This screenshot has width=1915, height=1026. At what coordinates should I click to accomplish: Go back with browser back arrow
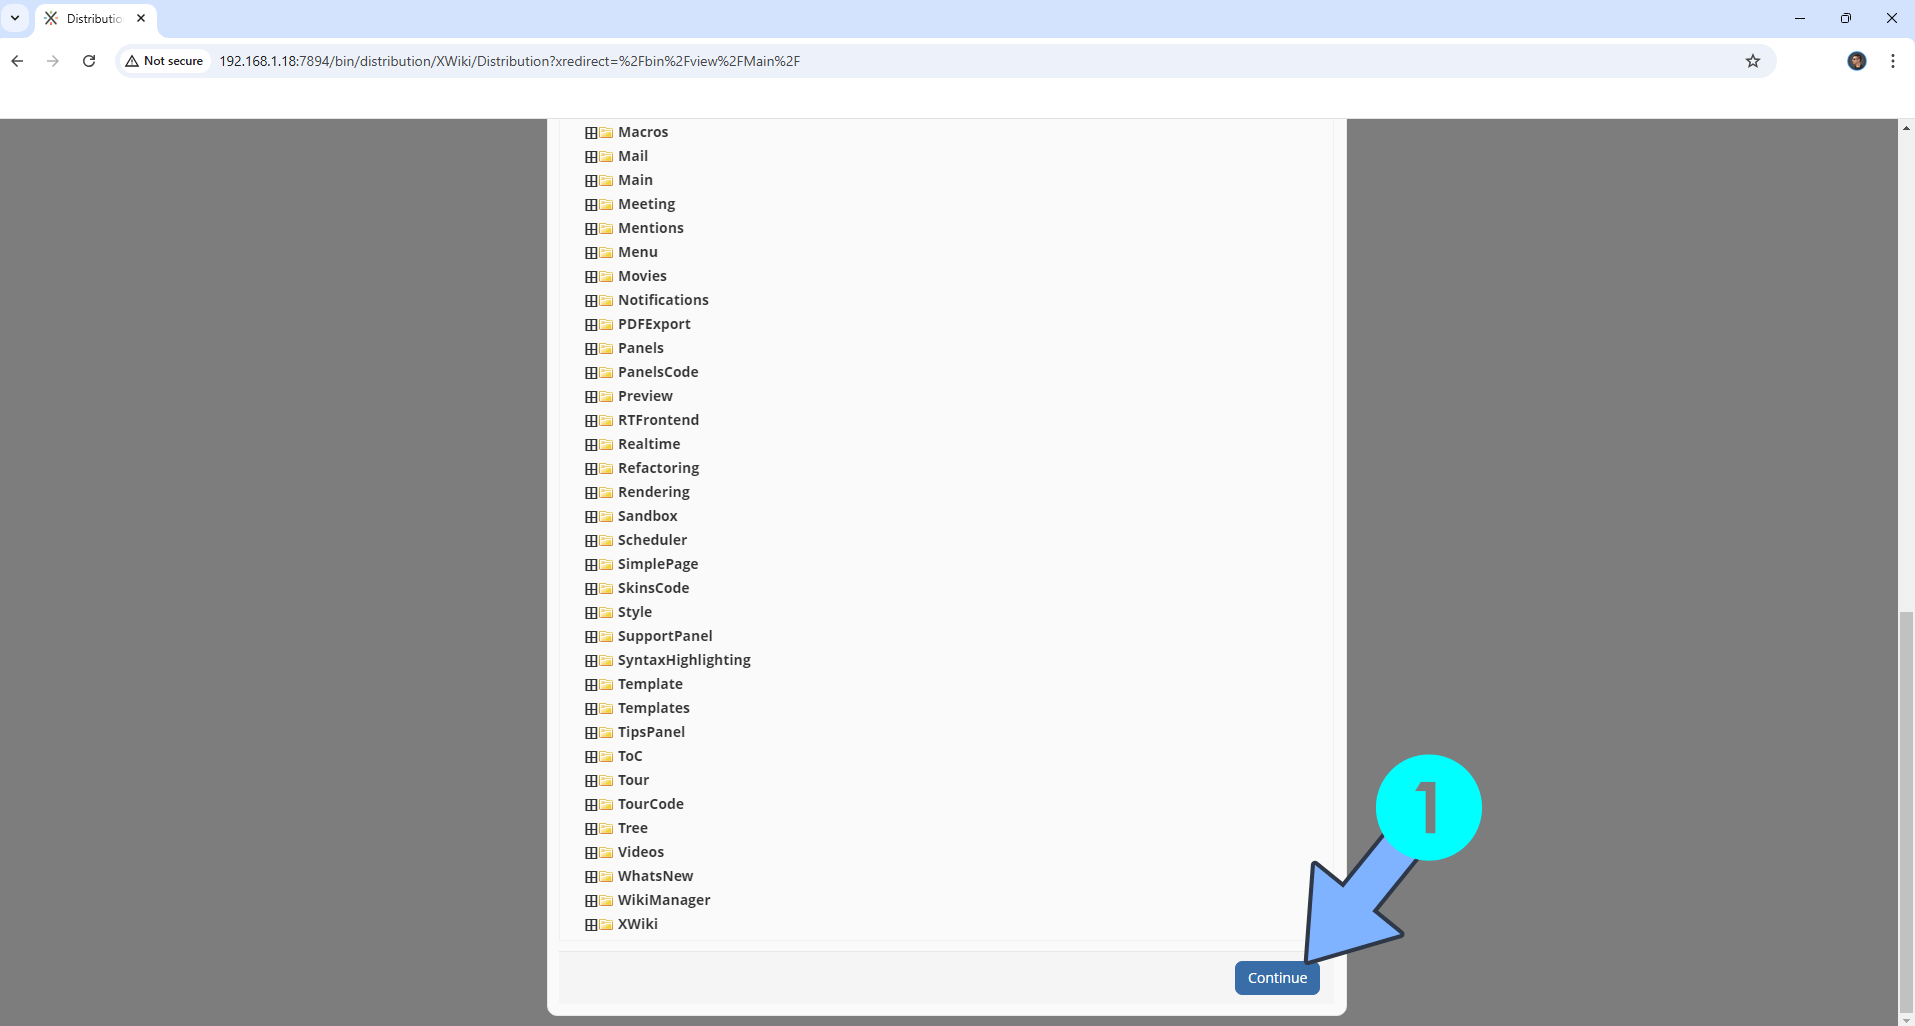[x=17, y=61]
